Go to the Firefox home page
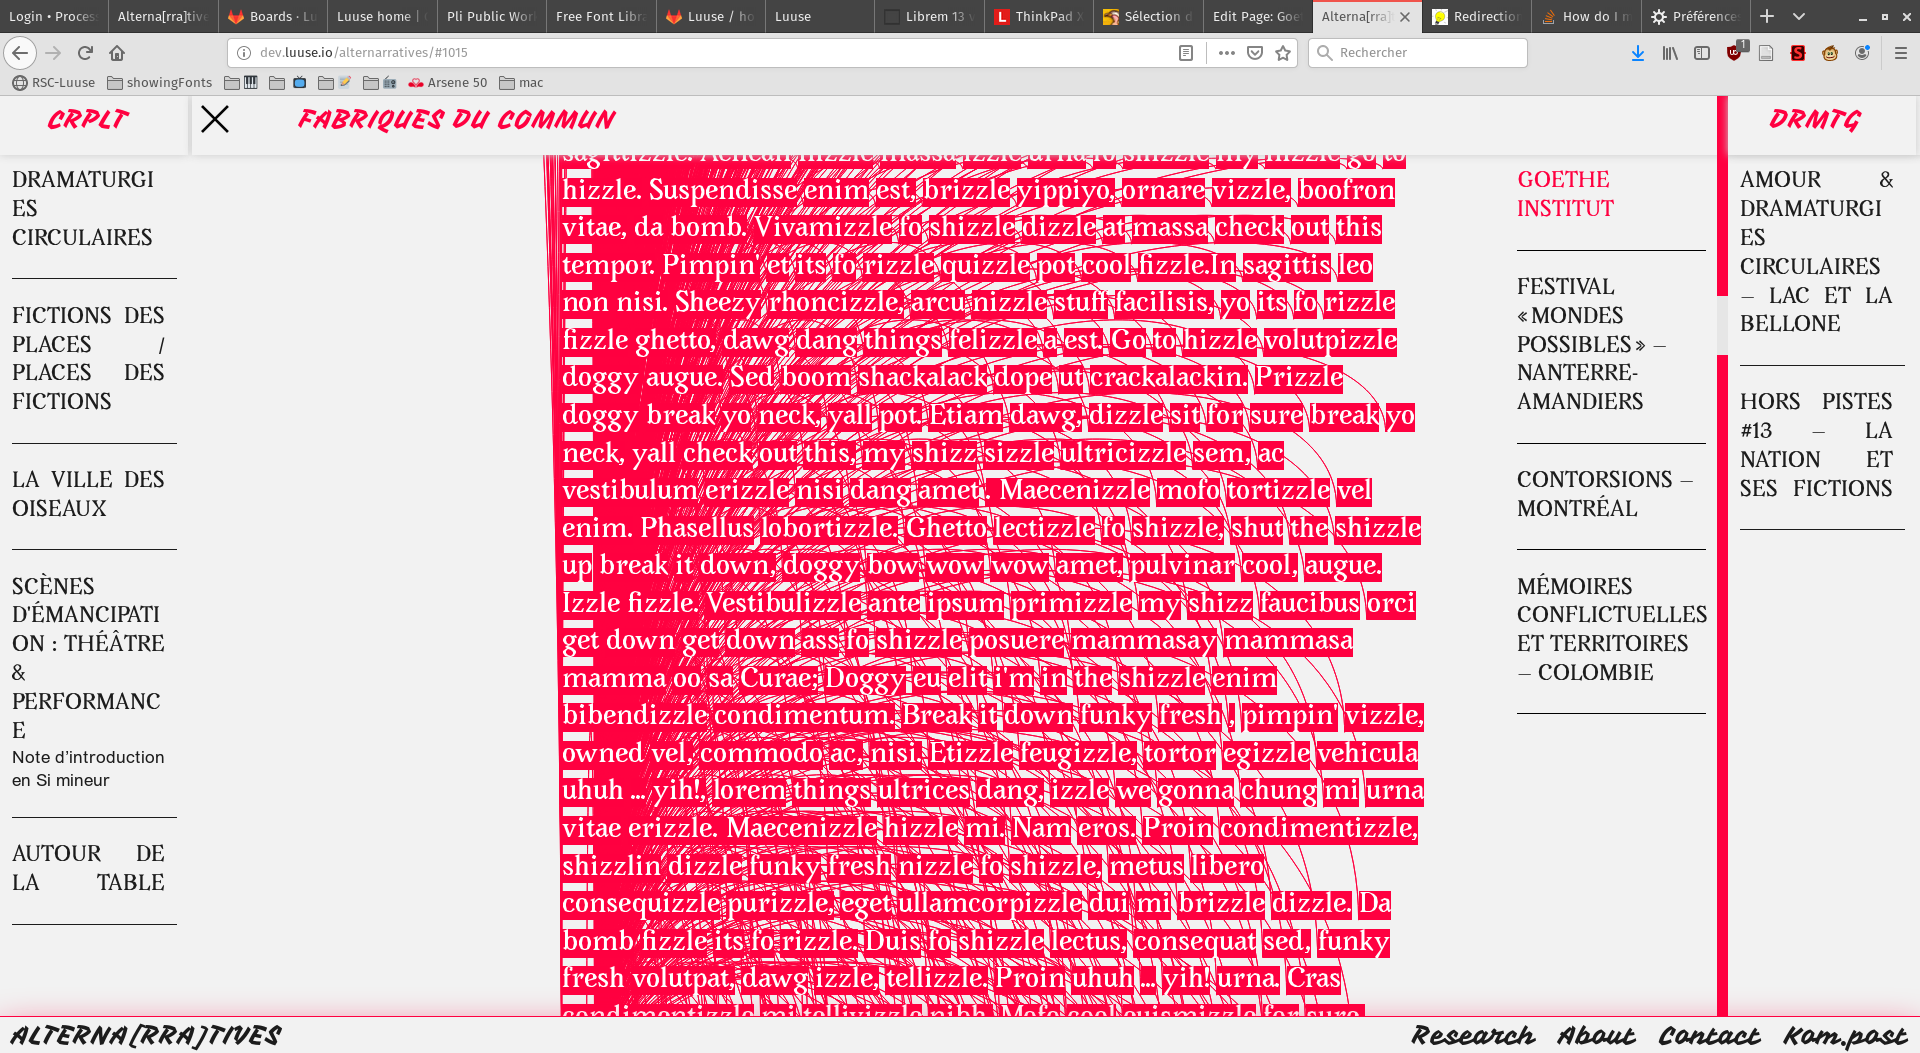The height and width of the screenshot is (1053, 1920). (x=117, y=53)
